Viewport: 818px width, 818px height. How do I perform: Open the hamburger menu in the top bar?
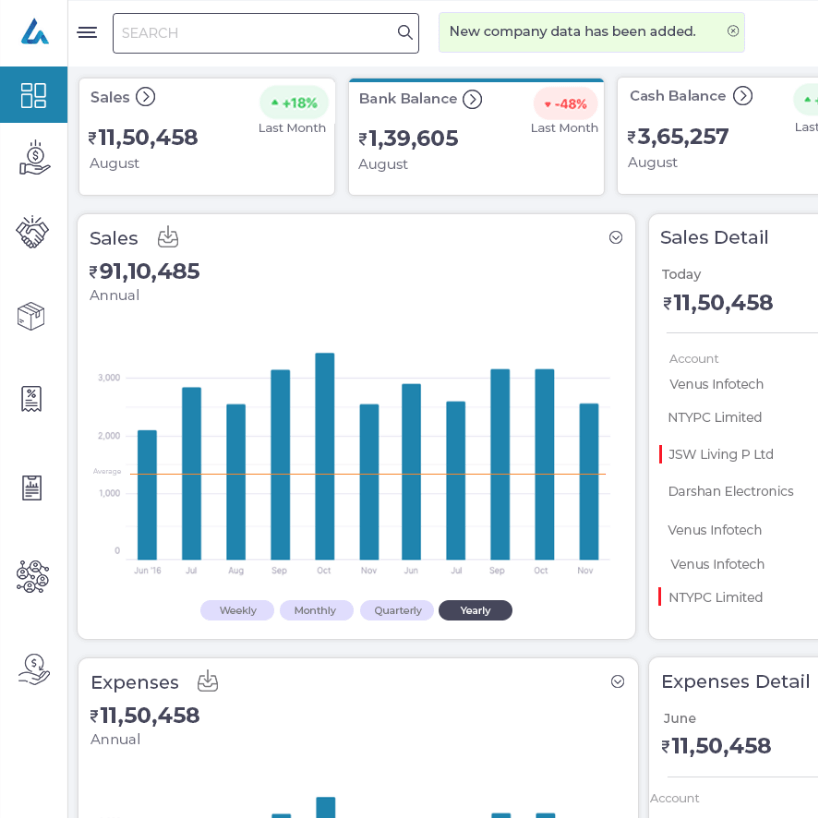[x=87, y=32]
